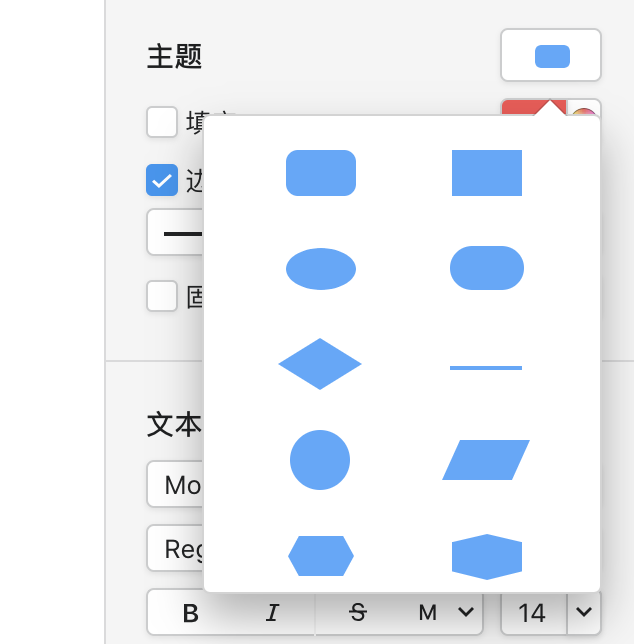Pick the diamond shape
Screen dimensions: 634x644
[x=320, y=364]
